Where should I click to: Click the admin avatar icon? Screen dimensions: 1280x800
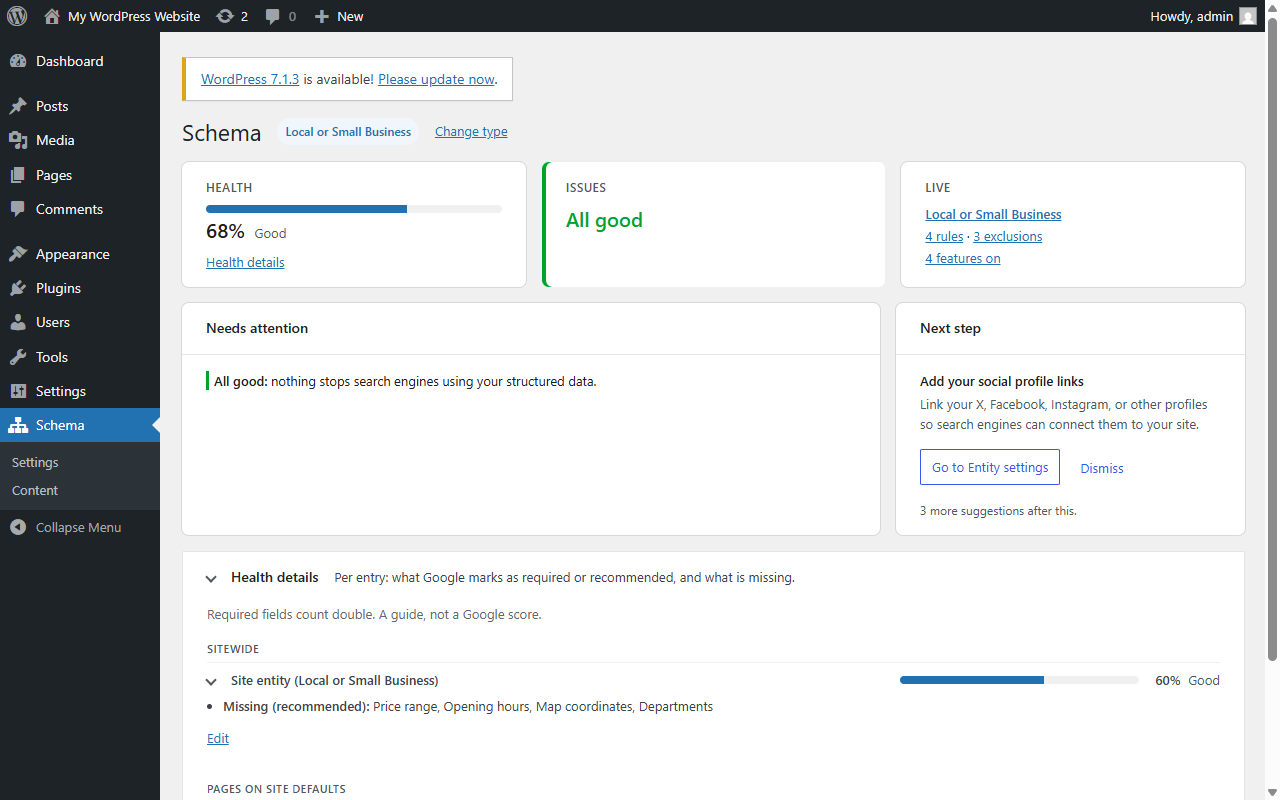point(1248,16)
